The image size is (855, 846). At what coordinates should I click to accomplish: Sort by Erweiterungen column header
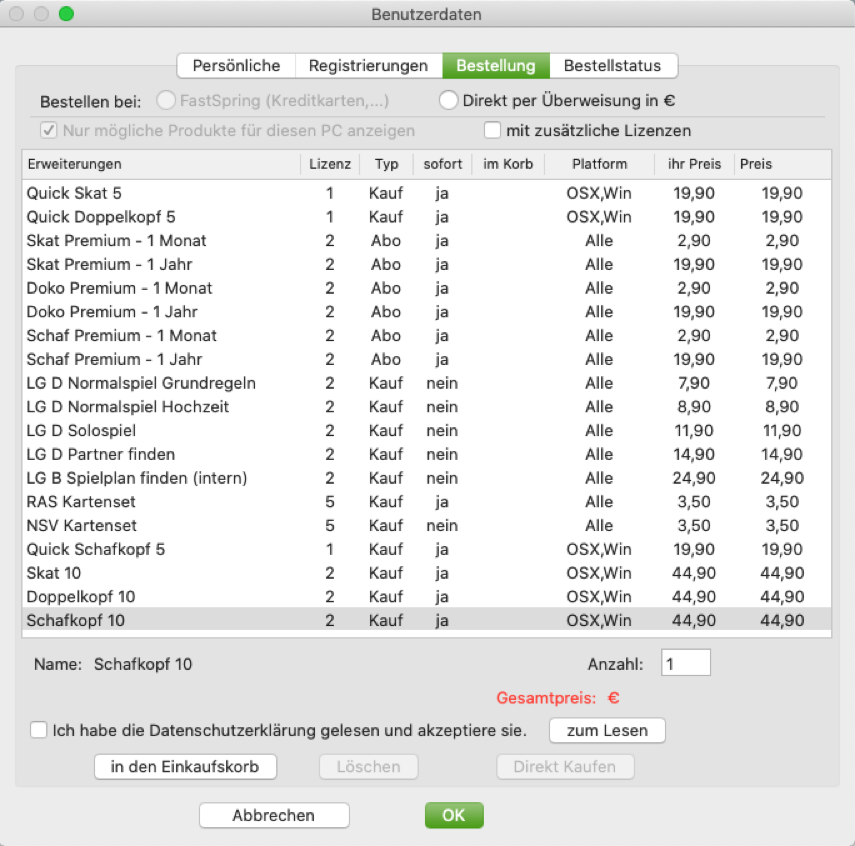pyautogui.click(x=160, y=164)
